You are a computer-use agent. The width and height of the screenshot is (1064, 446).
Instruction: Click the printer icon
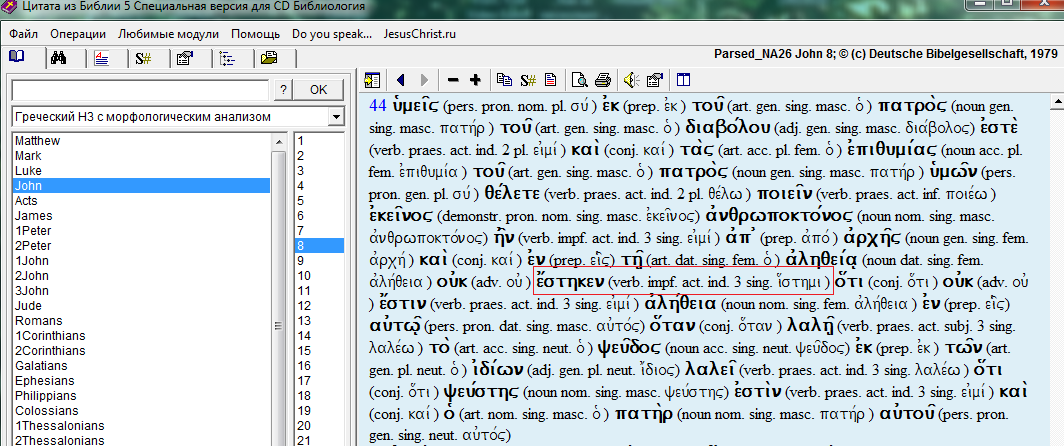602,80
